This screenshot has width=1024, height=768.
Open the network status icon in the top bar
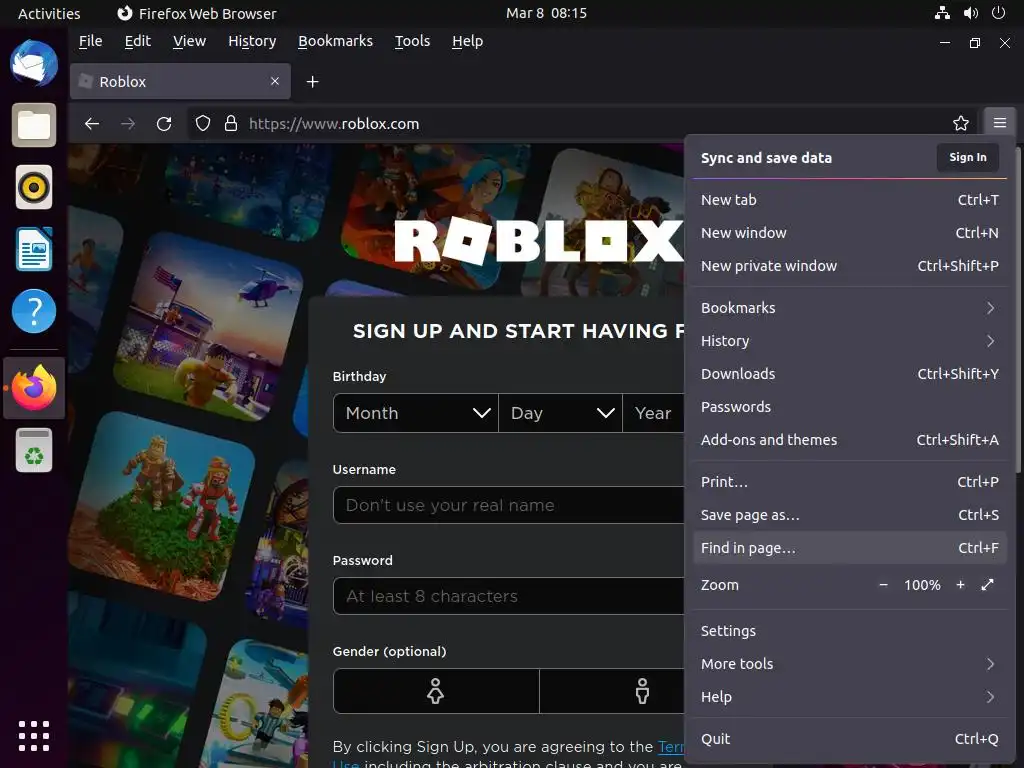point(942,13)
